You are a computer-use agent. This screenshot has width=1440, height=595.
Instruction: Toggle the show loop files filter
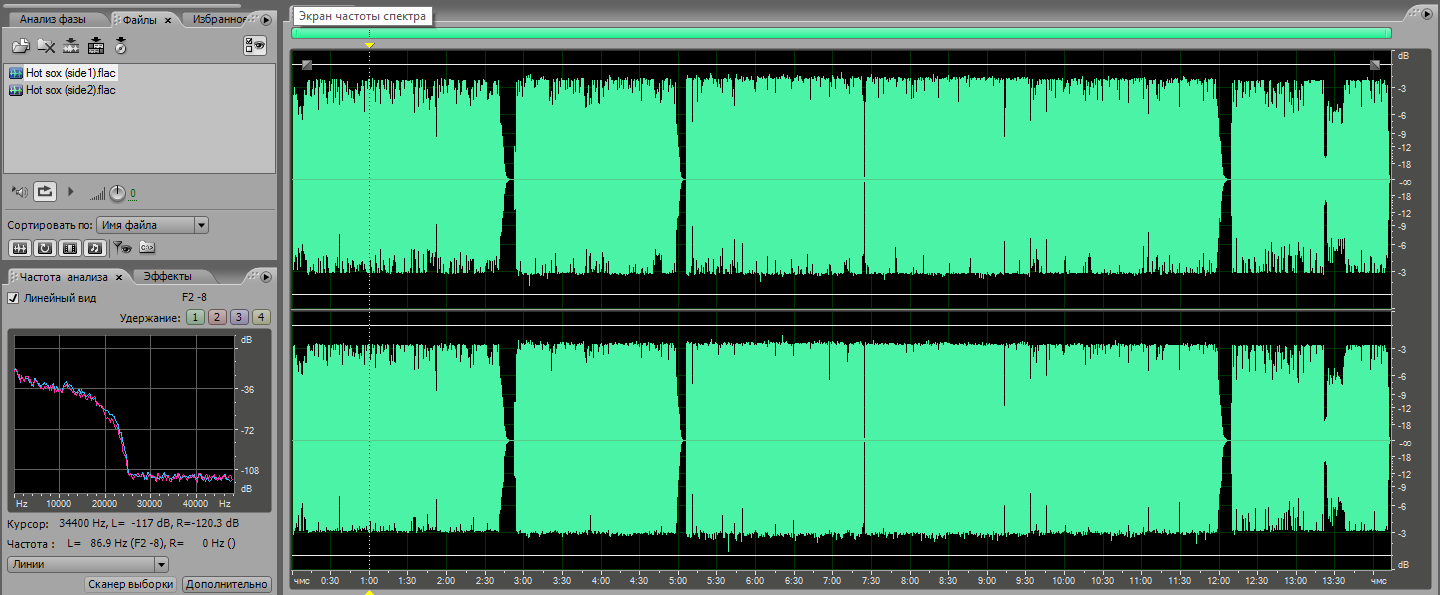click(45, 247)
